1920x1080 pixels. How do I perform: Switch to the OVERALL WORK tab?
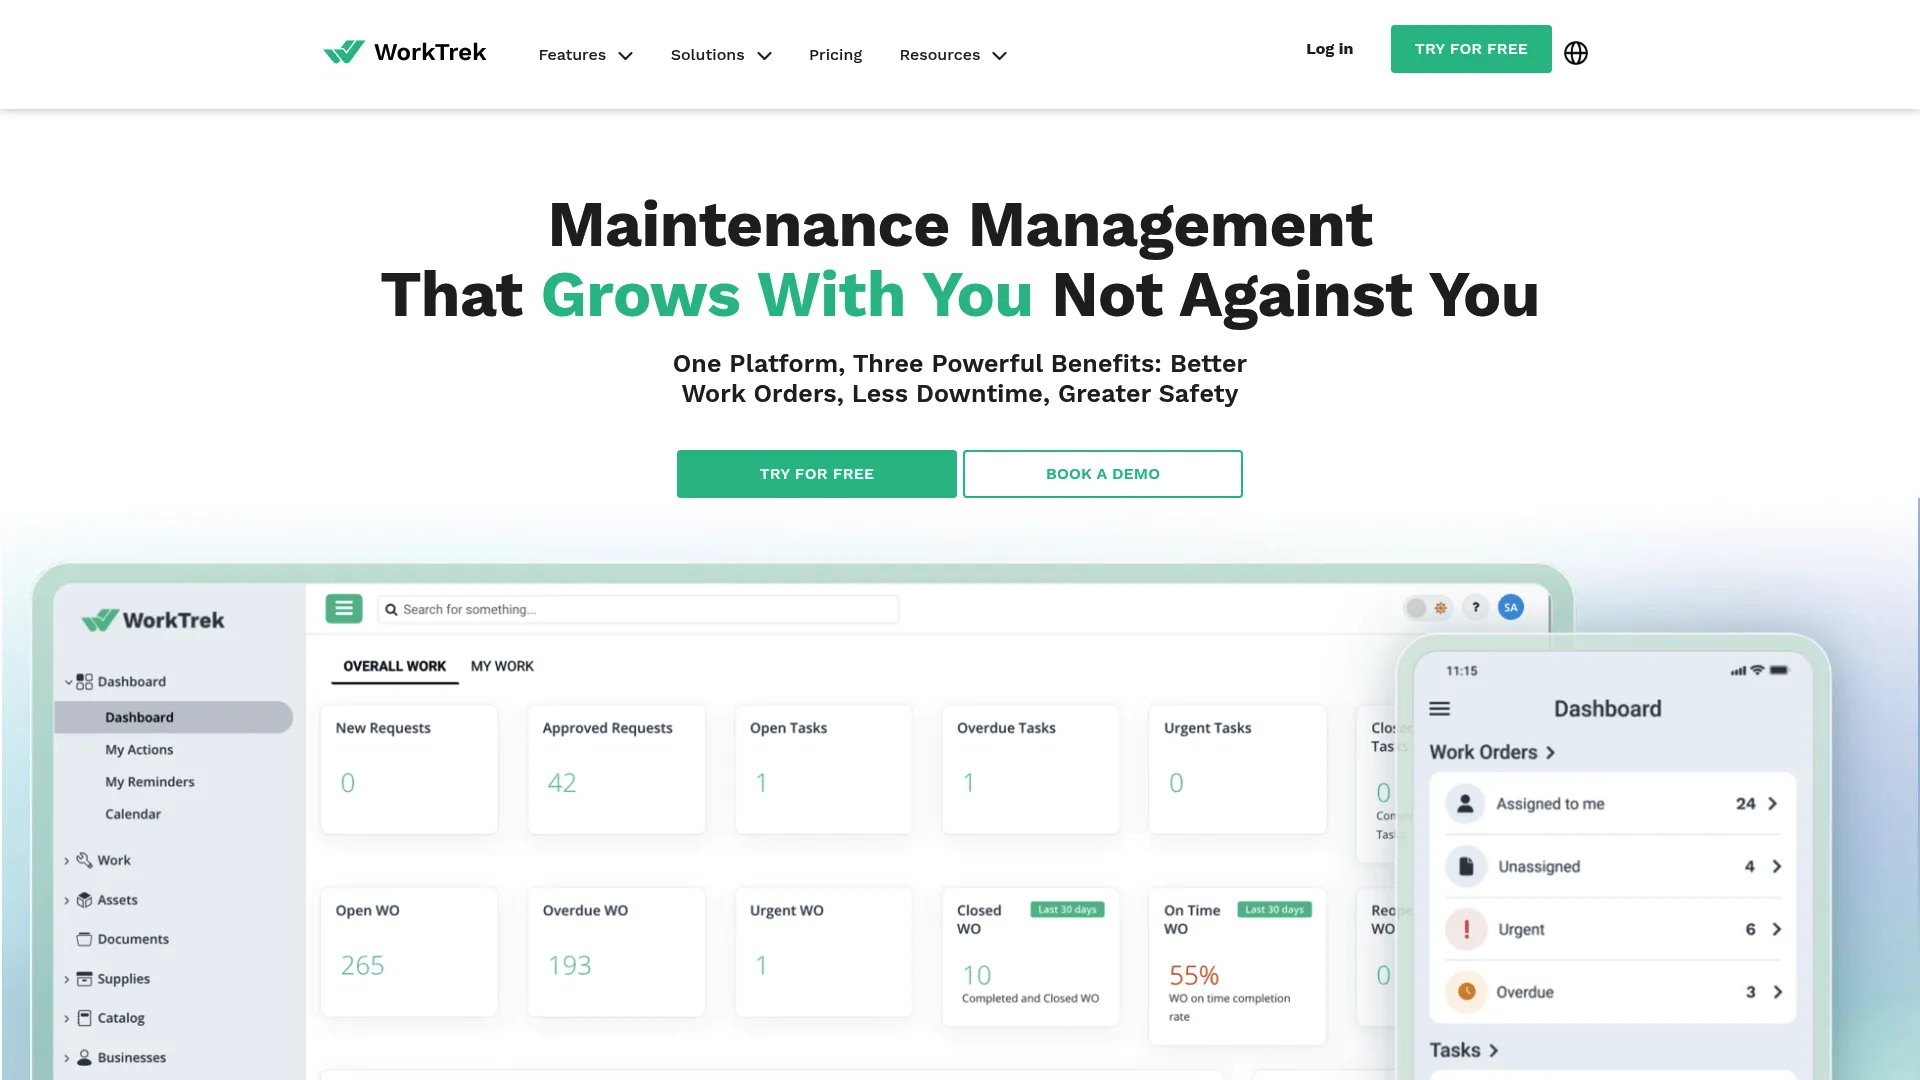(394, 666)
